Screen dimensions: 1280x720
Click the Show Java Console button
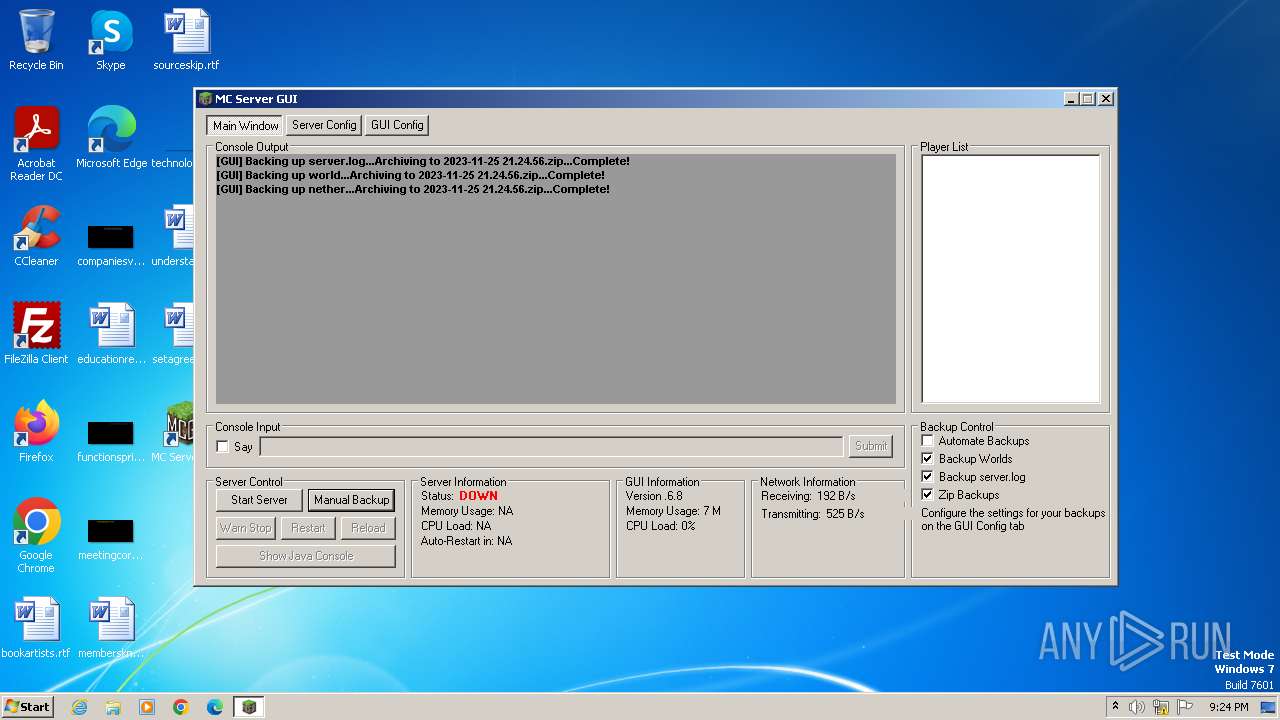(x=306, y=556)
